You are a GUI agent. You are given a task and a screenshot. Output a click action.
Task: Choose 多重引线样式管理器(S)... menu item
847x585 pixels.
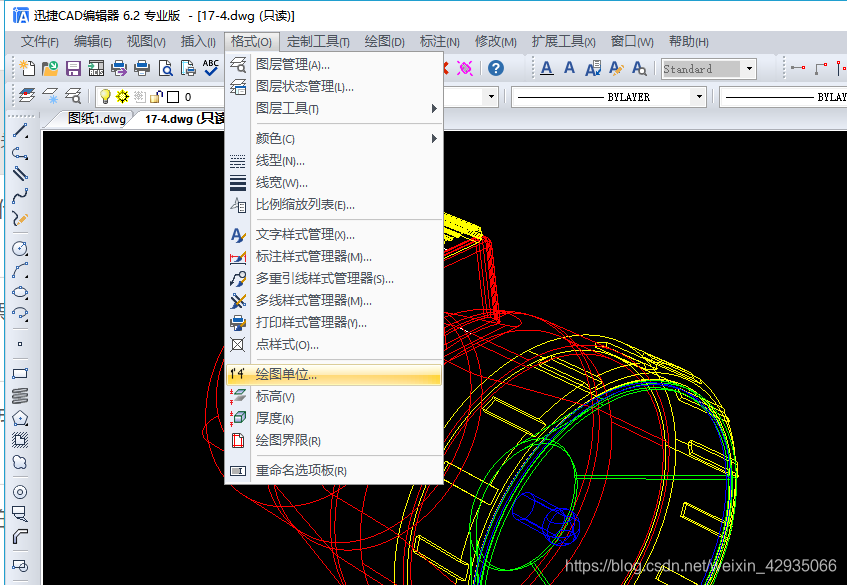(x=334, y=279)
